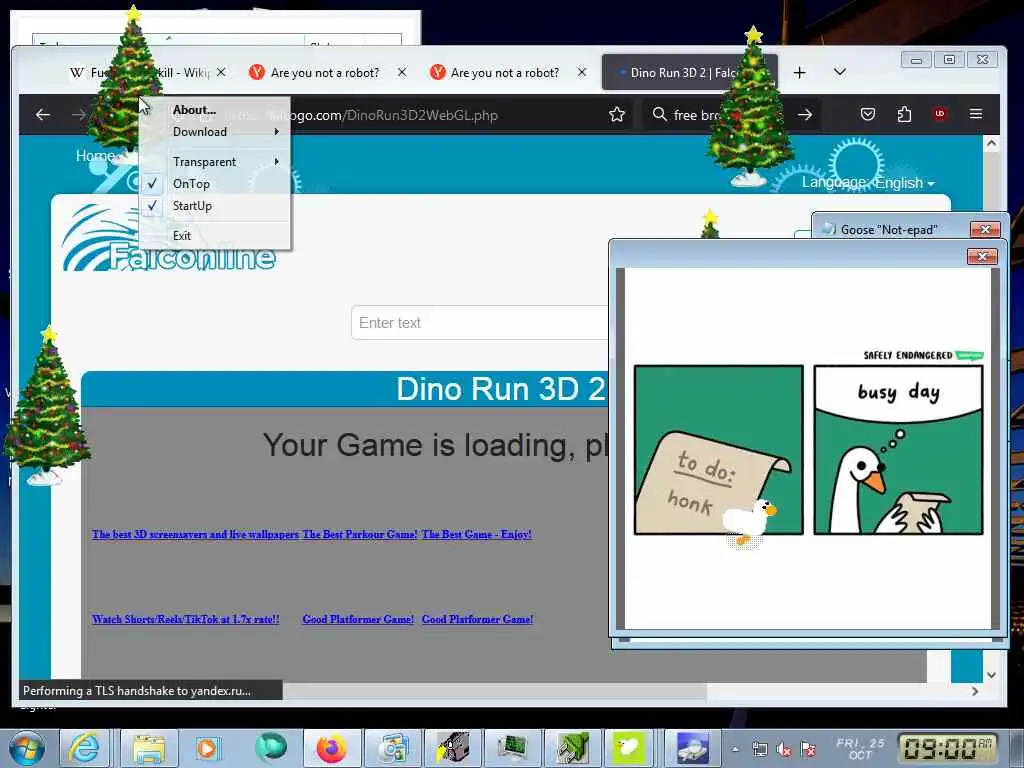The image size is (1024, 768).
Task: Close the Goose "Not-epad" window
Action: [985, 229]
